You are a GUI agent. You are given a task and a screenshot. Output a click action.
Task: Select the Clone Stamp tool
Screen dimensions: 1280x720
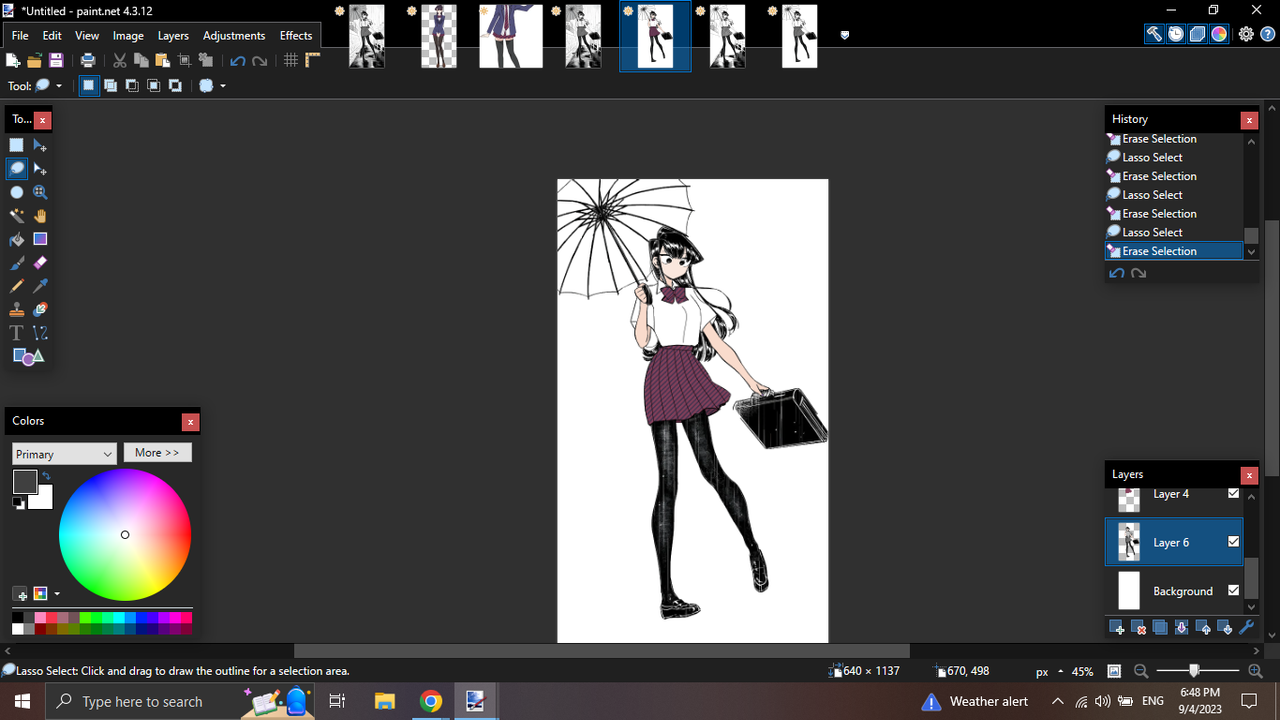point(16,308)
